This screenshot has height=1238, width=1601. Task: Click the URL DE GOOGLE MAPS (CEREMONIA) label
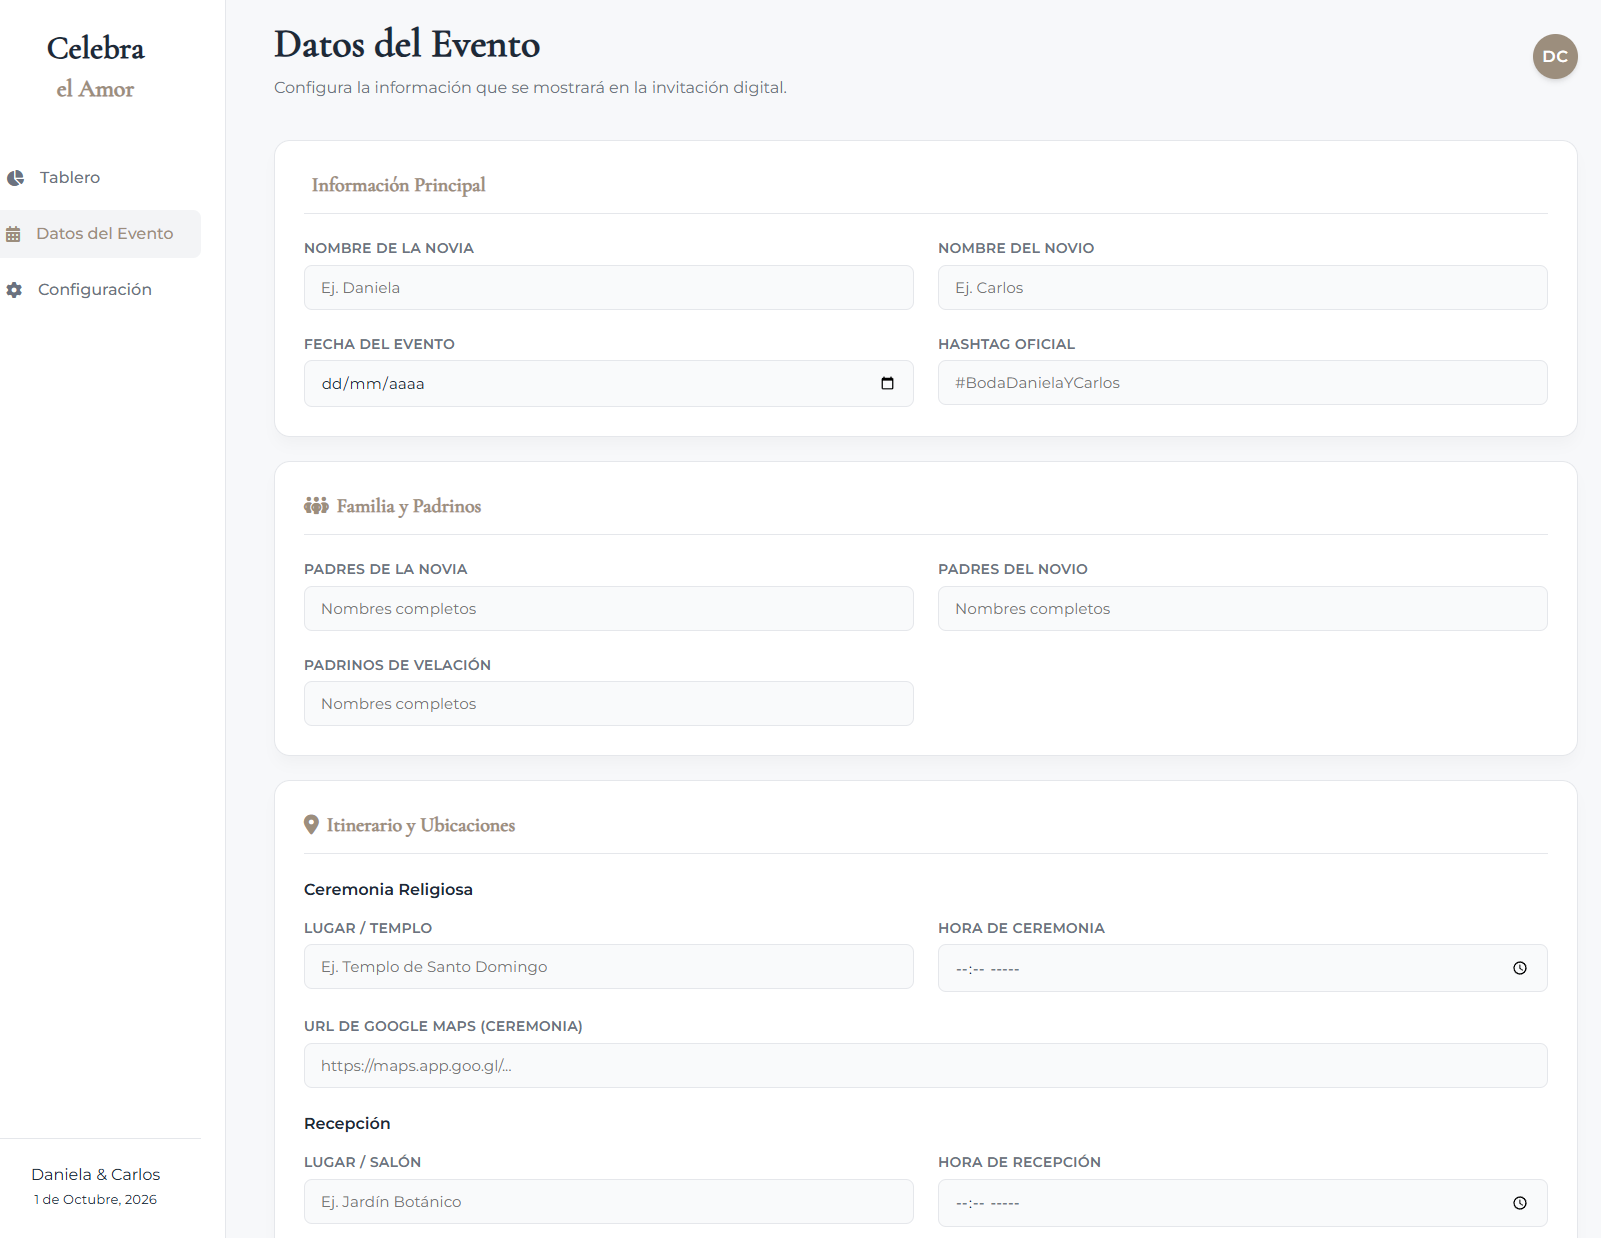click(443, 1026)
